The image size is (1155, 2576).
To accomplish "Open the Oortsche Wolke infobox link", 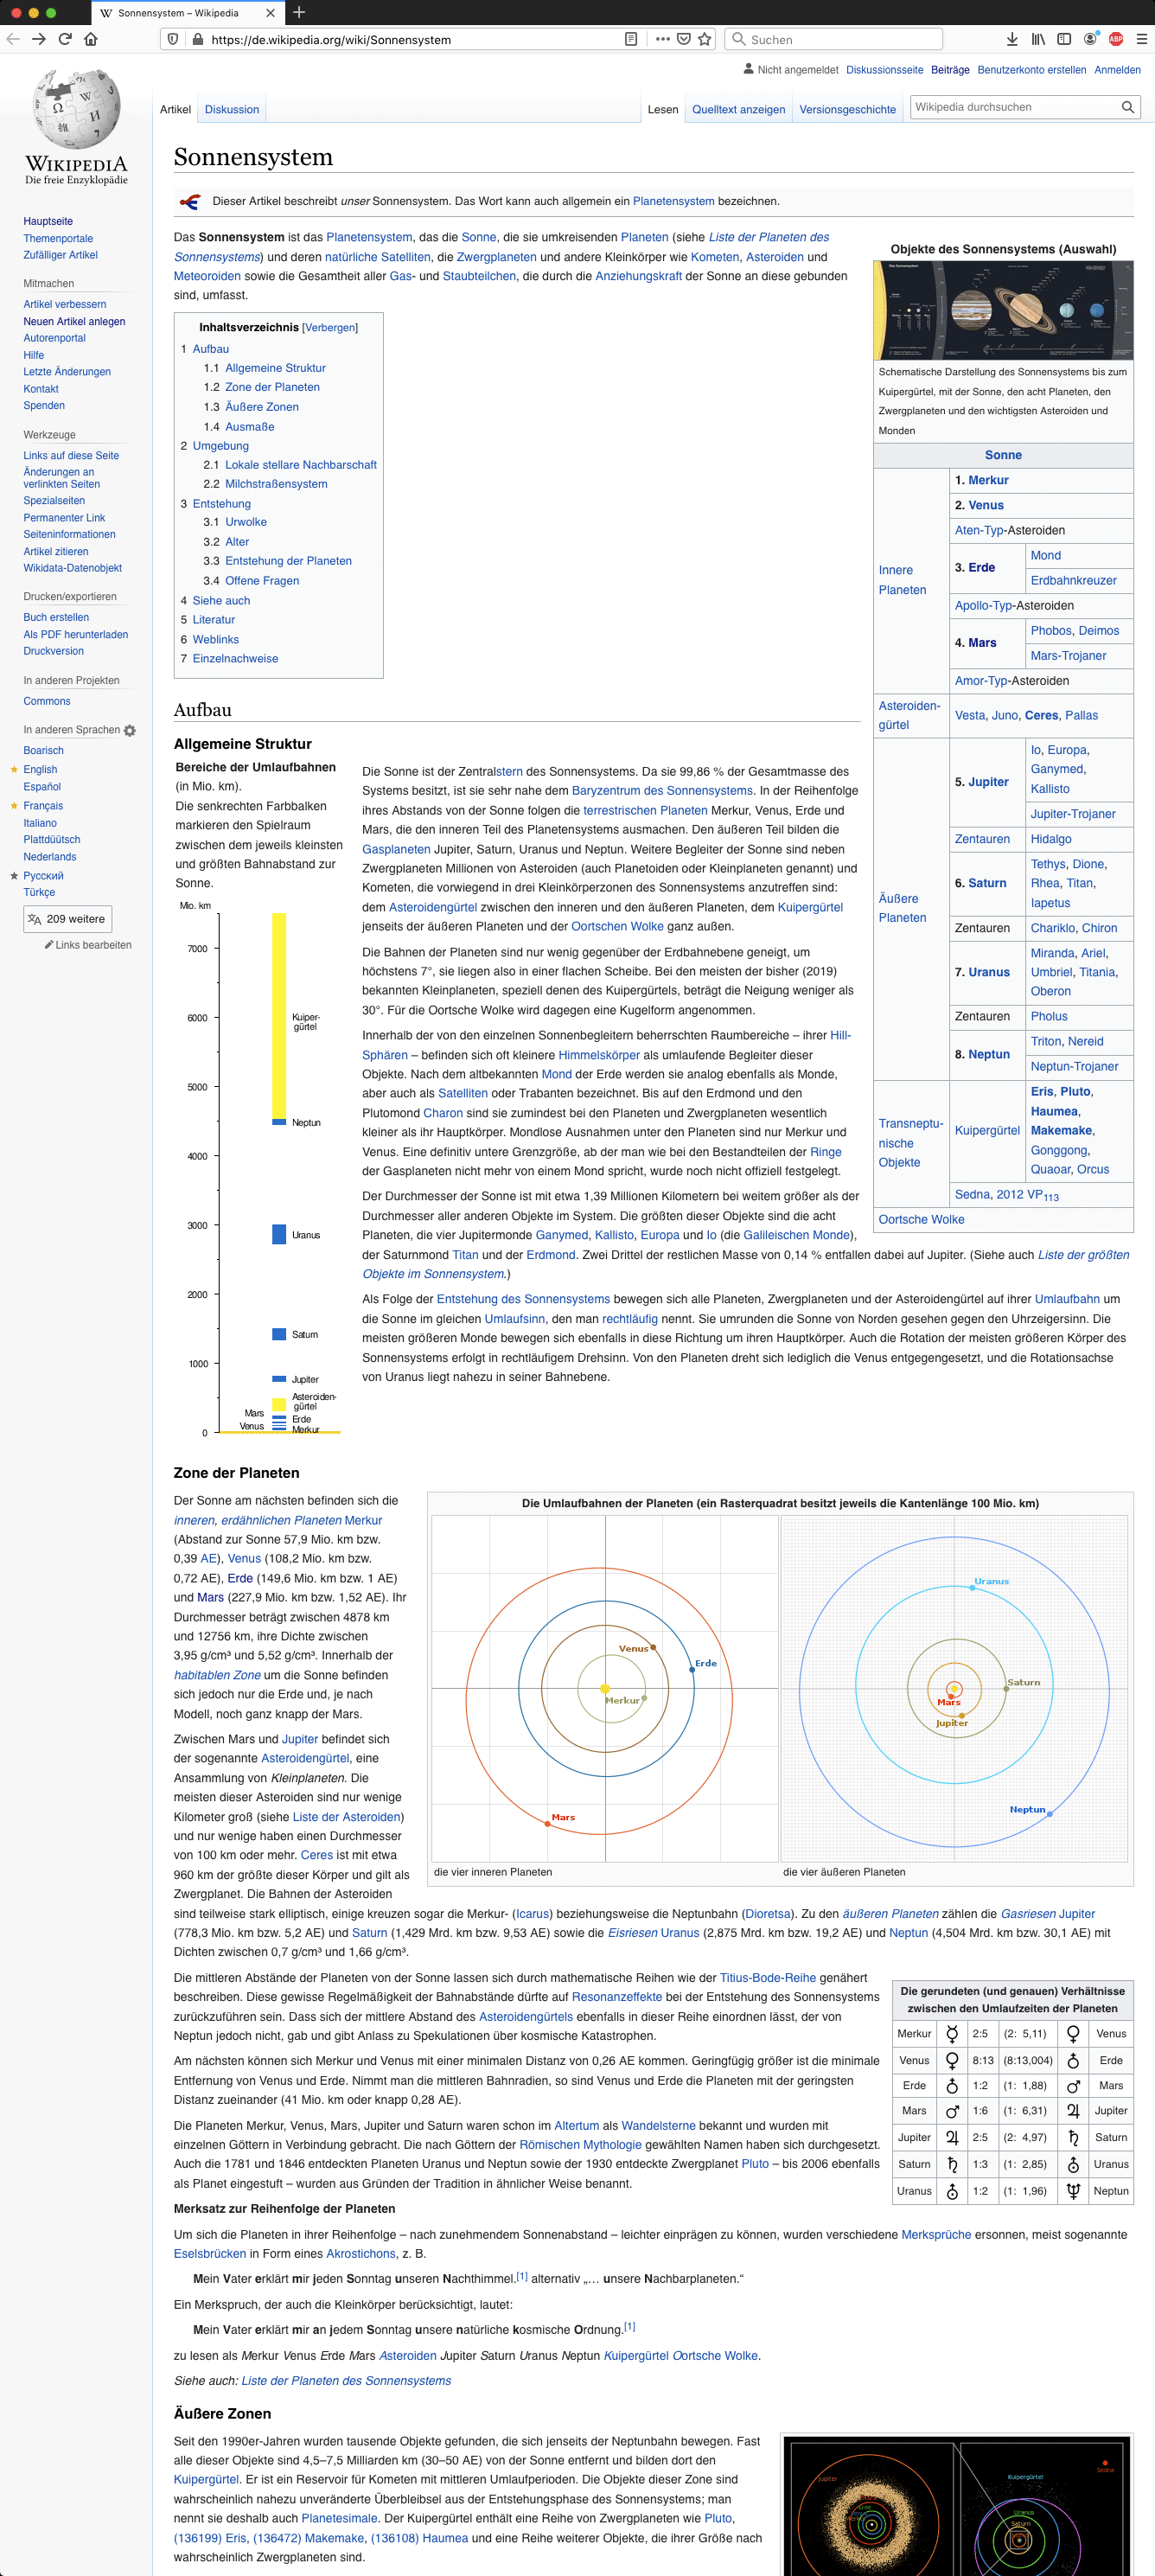I will (921, 1219).
